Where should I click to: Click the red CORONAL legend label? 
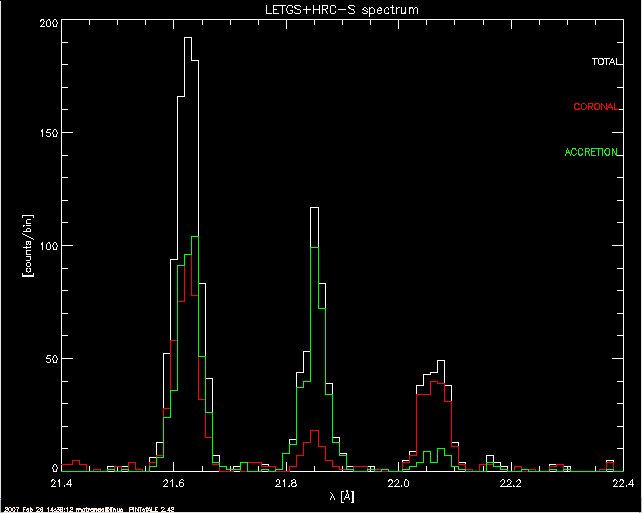[596, 107]
